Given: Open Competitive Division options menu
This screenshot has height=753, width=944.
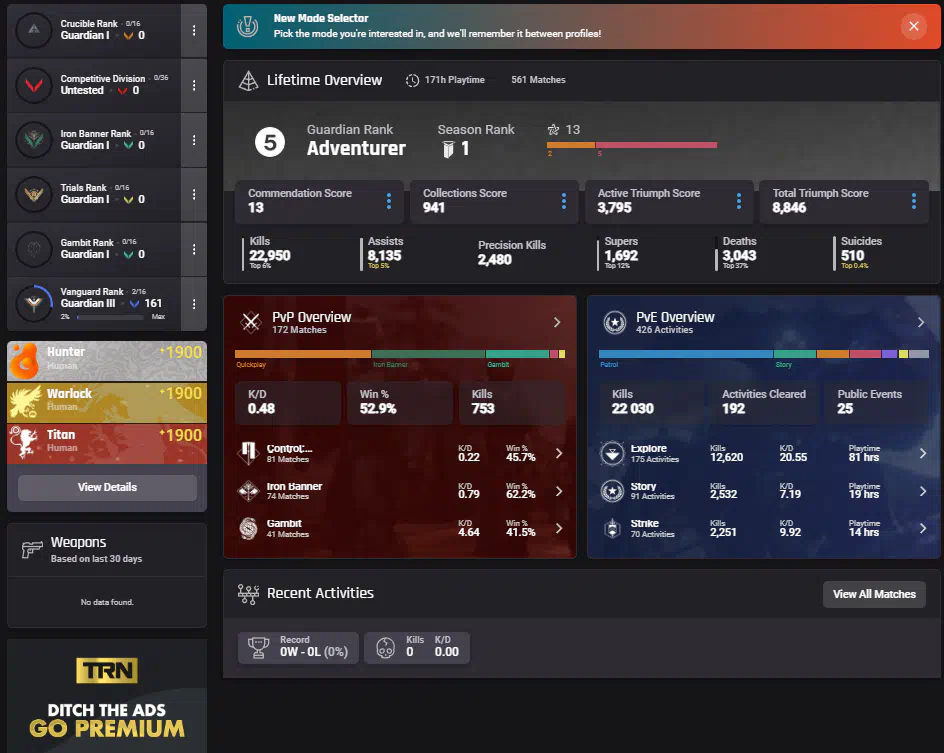Looking at the screenshot, I should (x=194, y=85).
